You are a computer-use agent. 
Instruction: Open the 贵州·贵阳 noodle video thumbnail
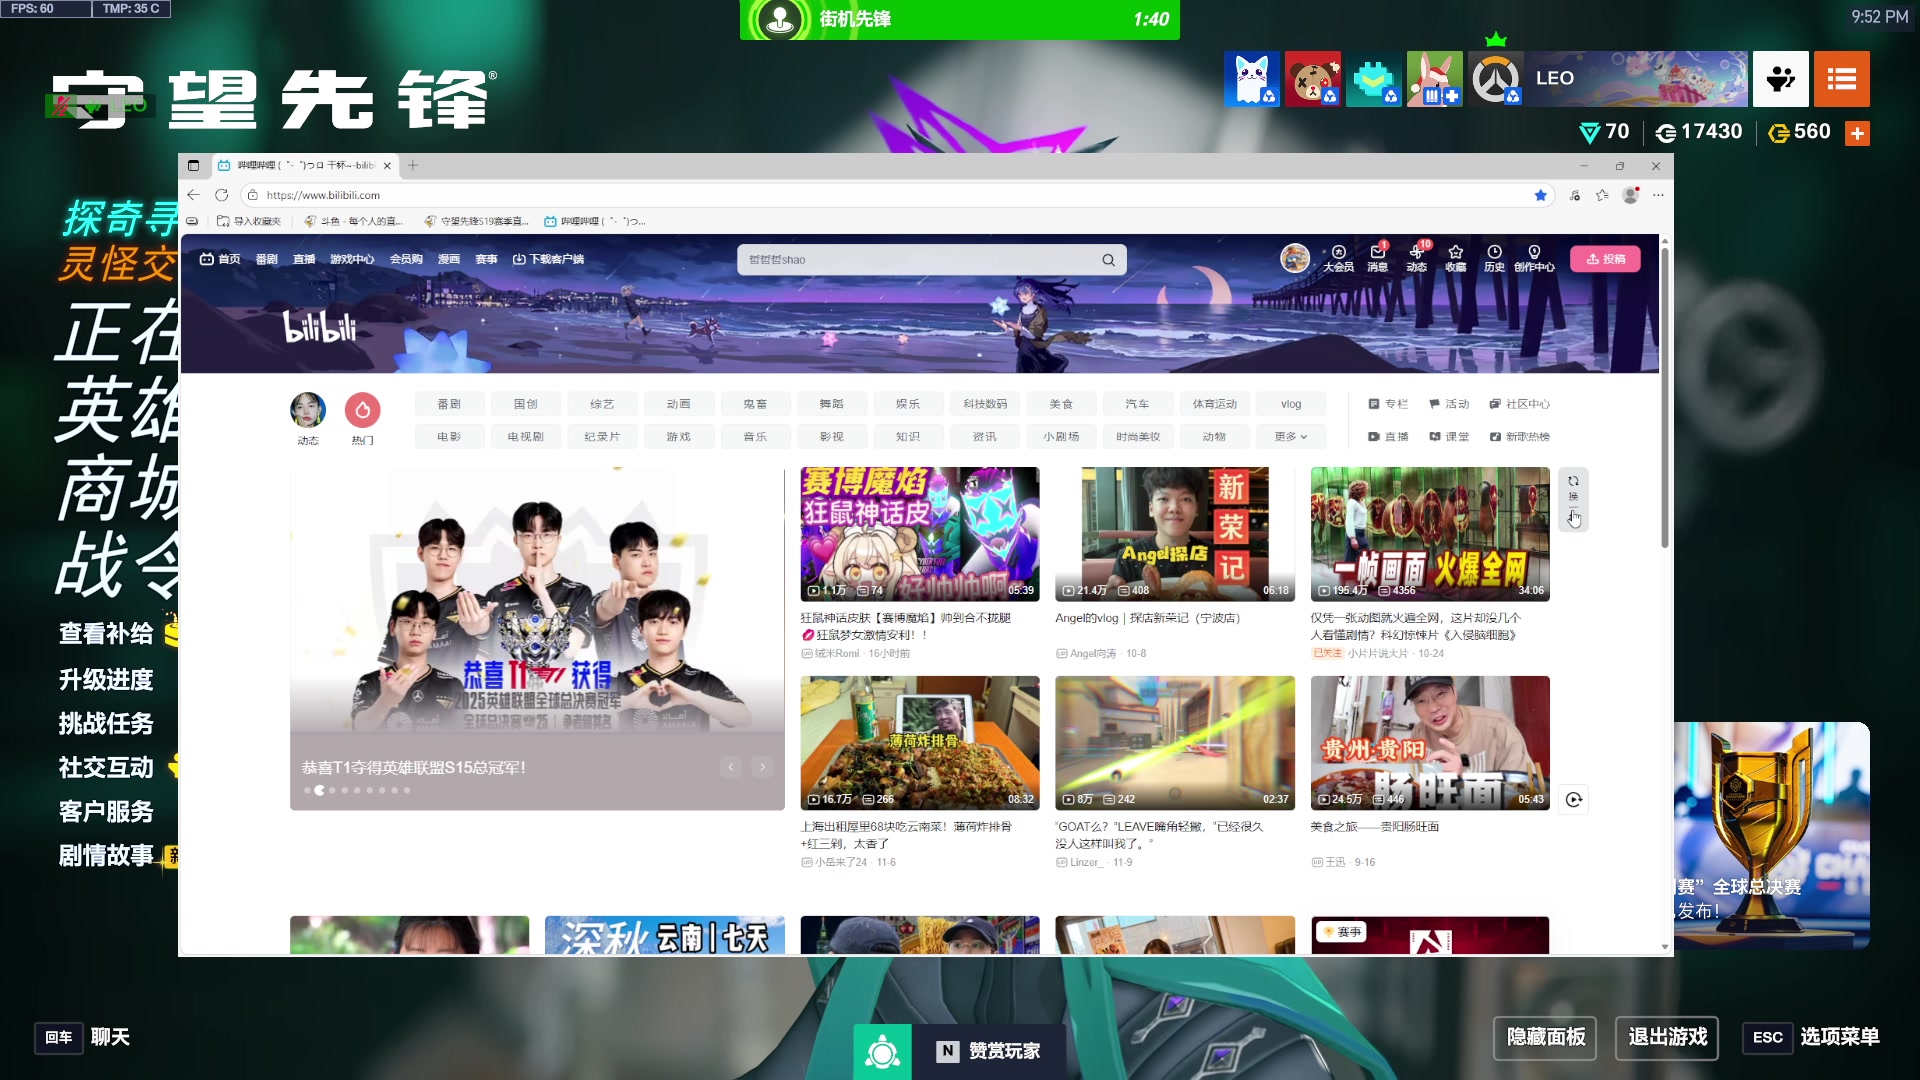[1430, 743]
